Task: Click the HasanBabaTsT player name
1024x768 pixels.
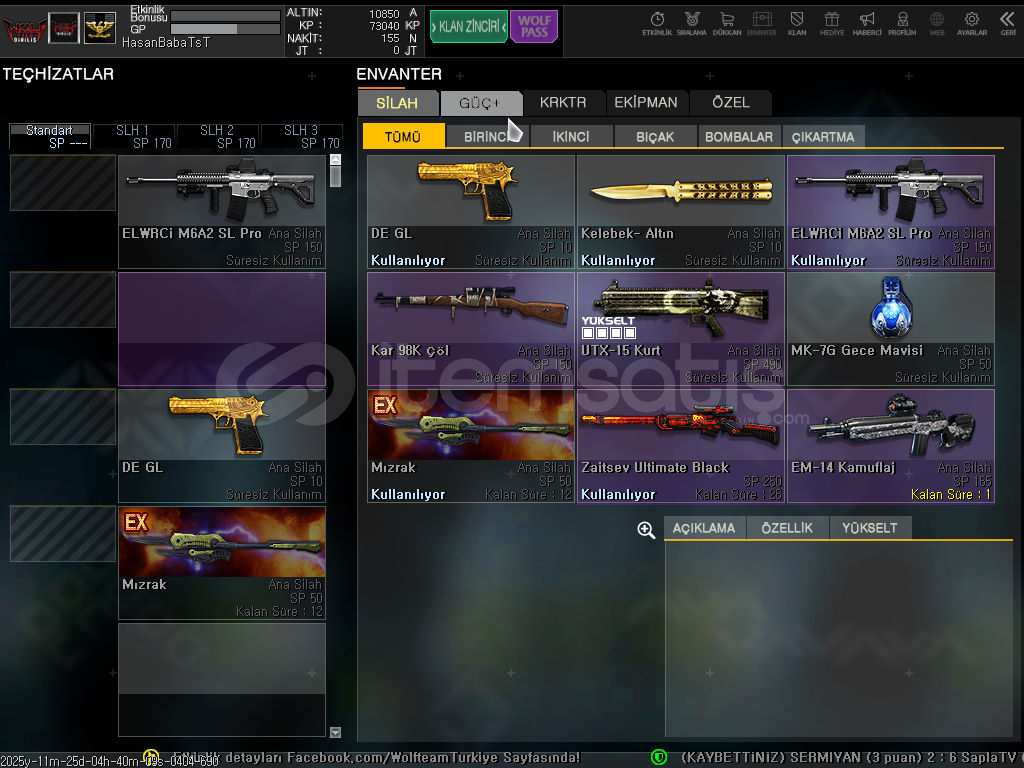Action: (166, 42)
